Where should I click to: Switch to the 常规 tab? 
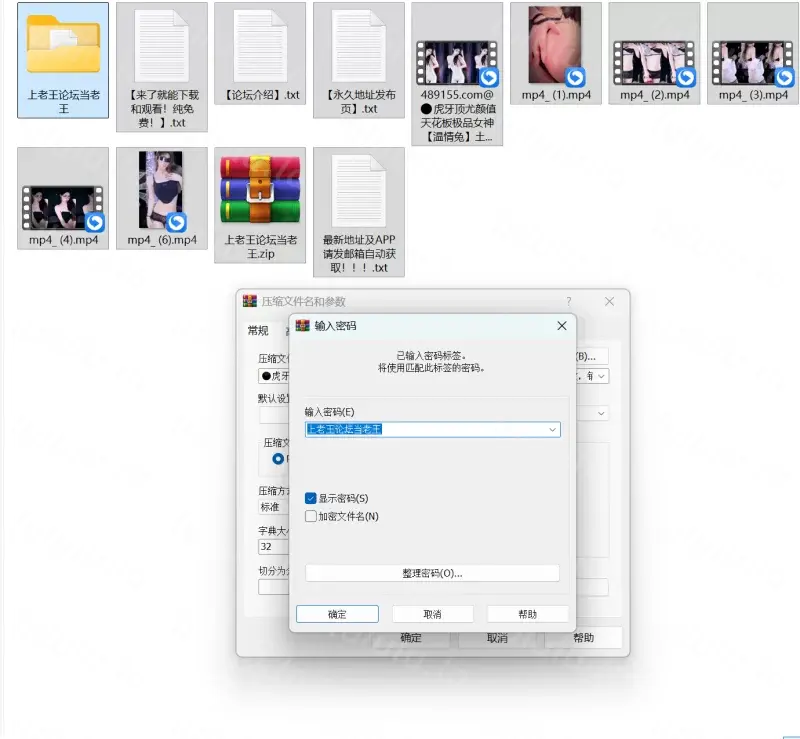[x=258, y=331]
